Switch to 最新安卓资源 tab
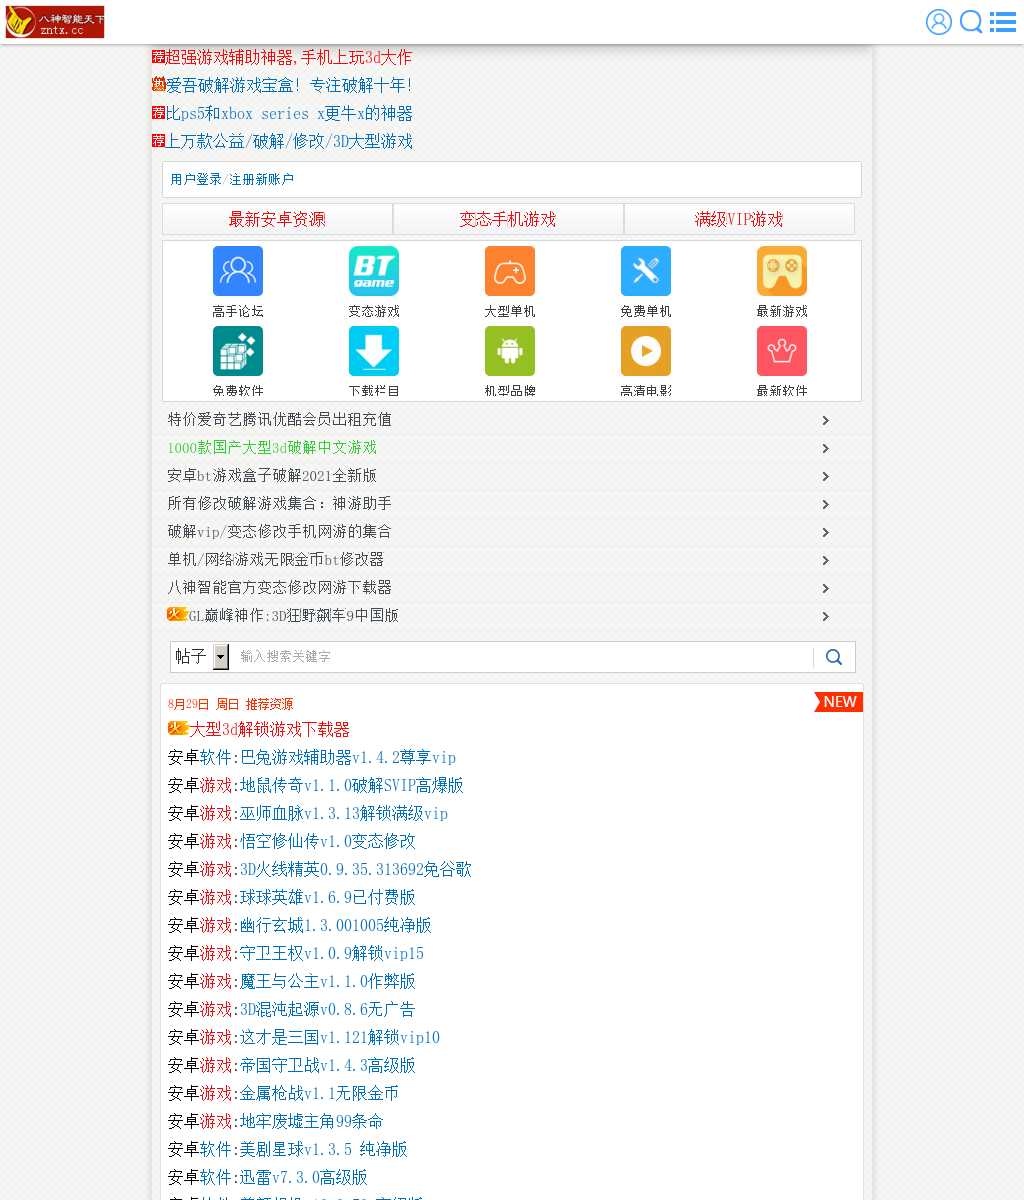 tap(277, 219)
